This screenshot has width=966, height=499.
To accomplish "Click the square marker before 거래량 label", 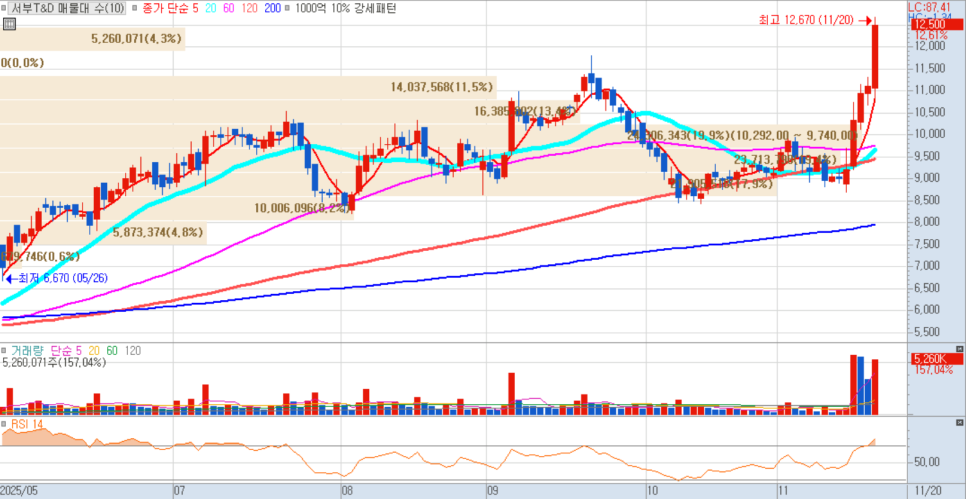I will (5, 351).
